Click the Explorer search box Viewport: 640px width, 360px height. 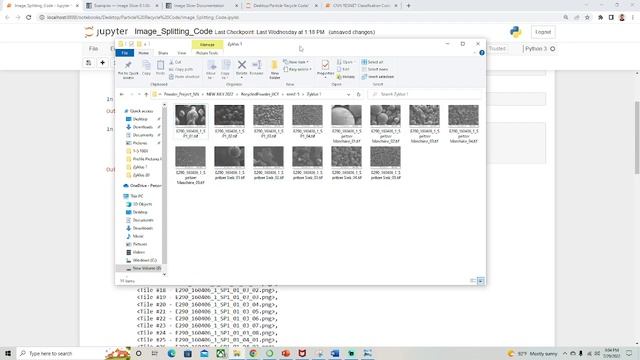click(x=424, y=94)
